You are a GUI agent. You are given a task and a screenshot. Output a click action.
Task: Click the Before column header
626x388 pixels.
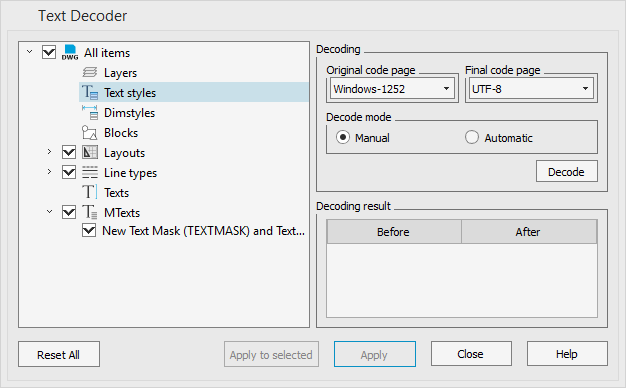click(394, 232)
